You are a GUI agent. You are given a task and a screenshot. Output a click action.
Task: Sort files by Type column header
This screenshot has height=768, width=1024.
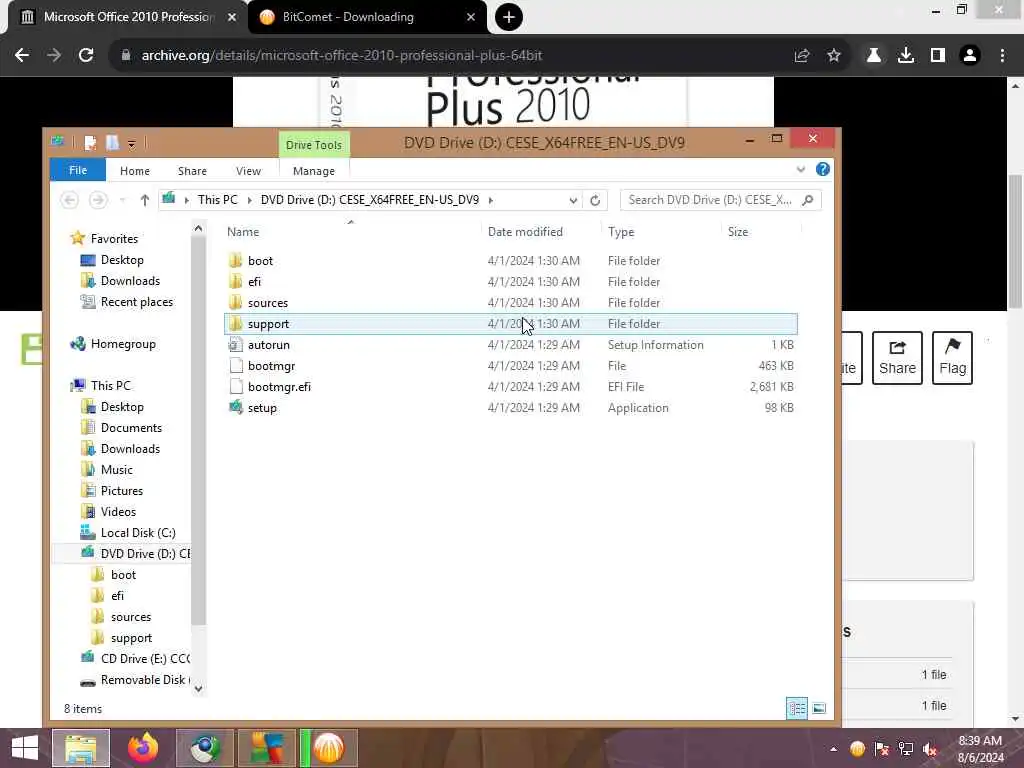(662, 232)
